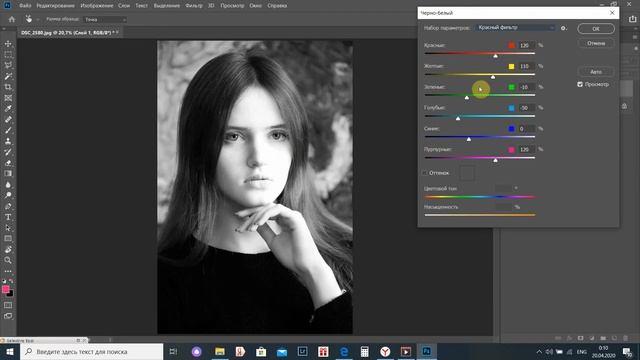The width and height of the screenshot is (640, 360).
Task: Click the tint color swatch box
Action: [467, 173]
